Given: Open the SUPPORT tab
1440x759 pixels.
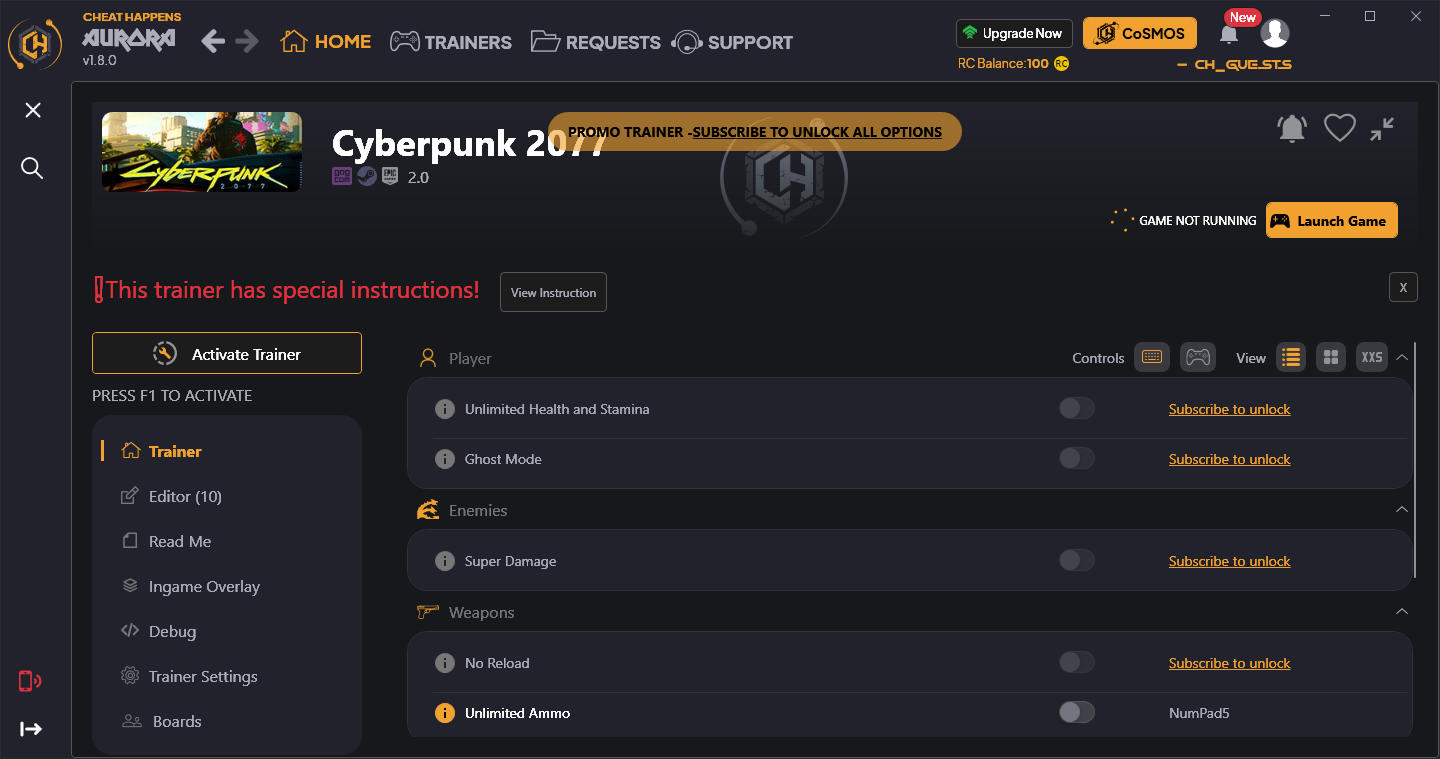Looking at the screenshot, I should 732,42.
